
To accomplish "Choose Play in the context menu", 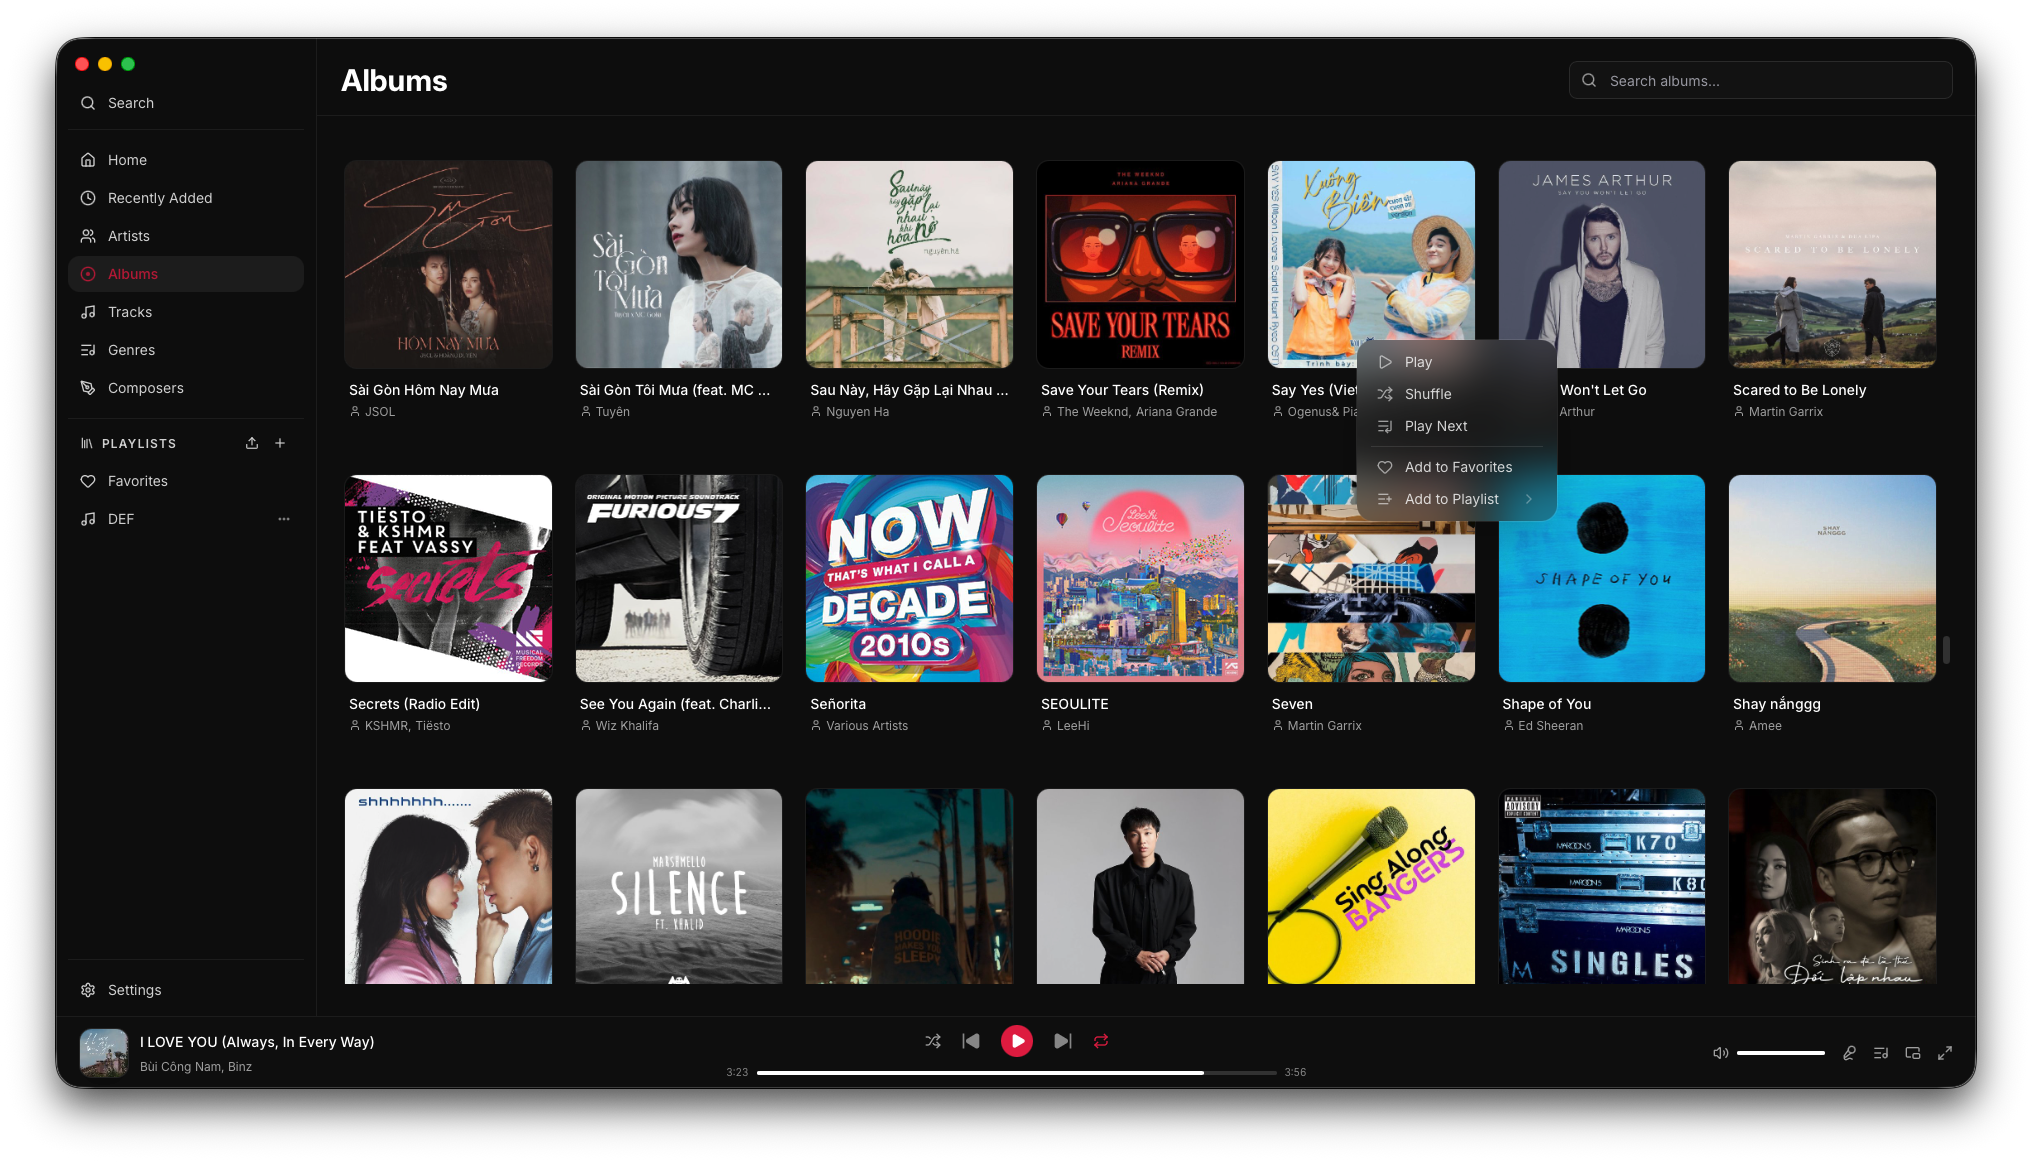I will coord(1456,362).
